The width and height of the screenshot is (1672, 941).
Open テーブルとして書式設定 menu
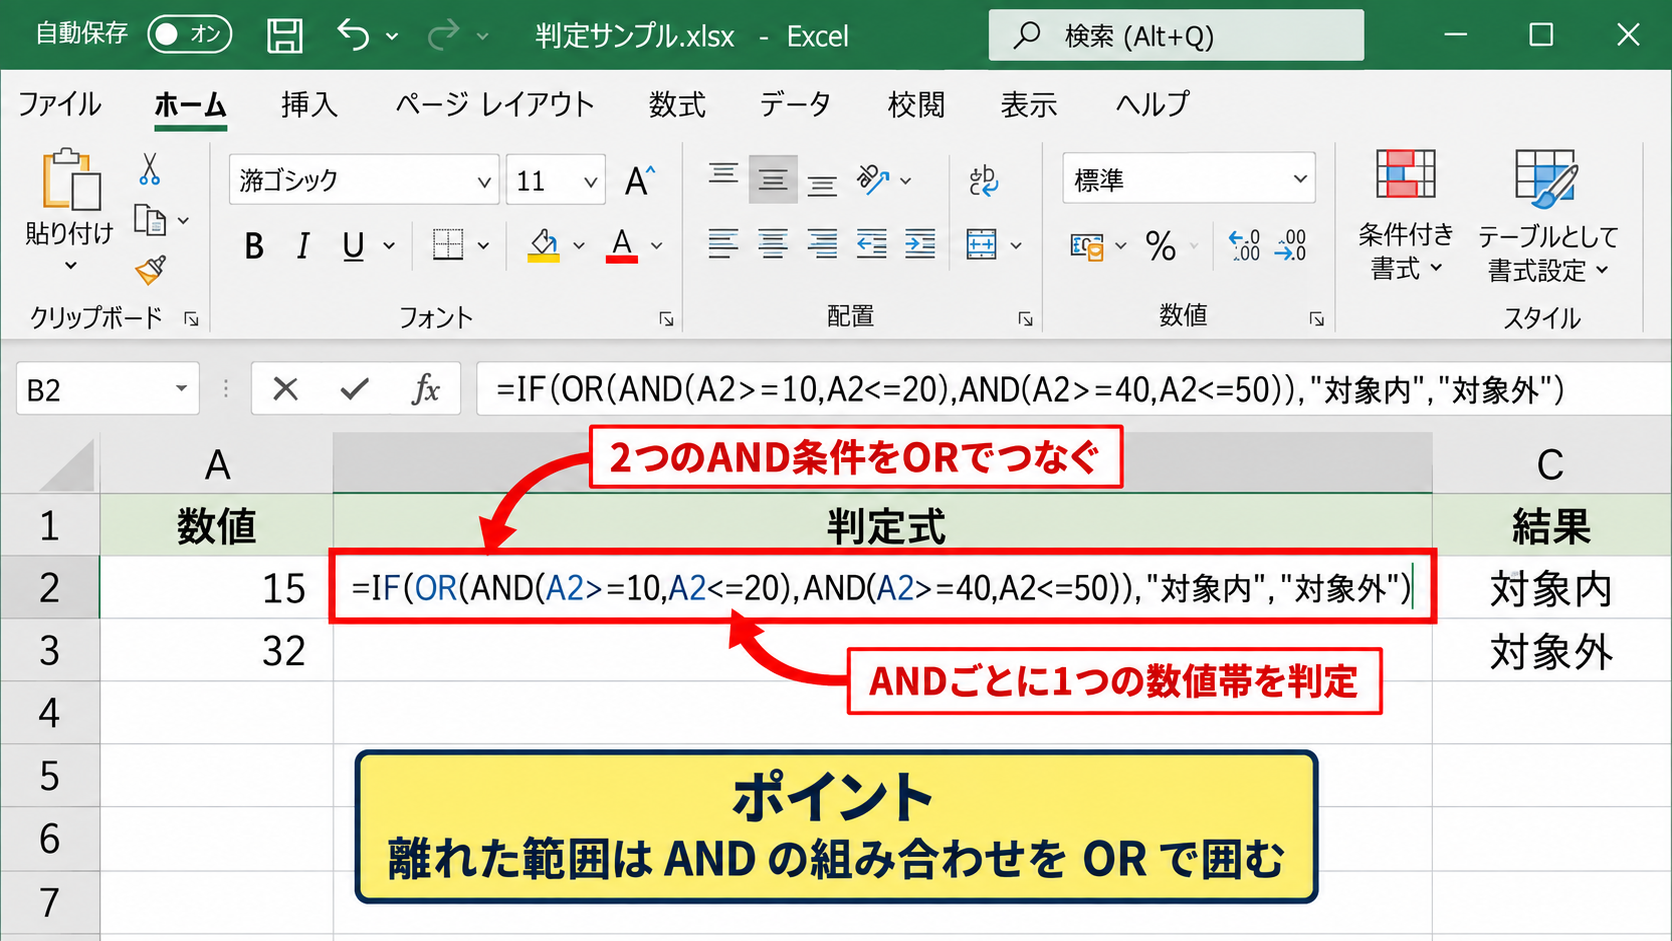[x=1547, y=215]
